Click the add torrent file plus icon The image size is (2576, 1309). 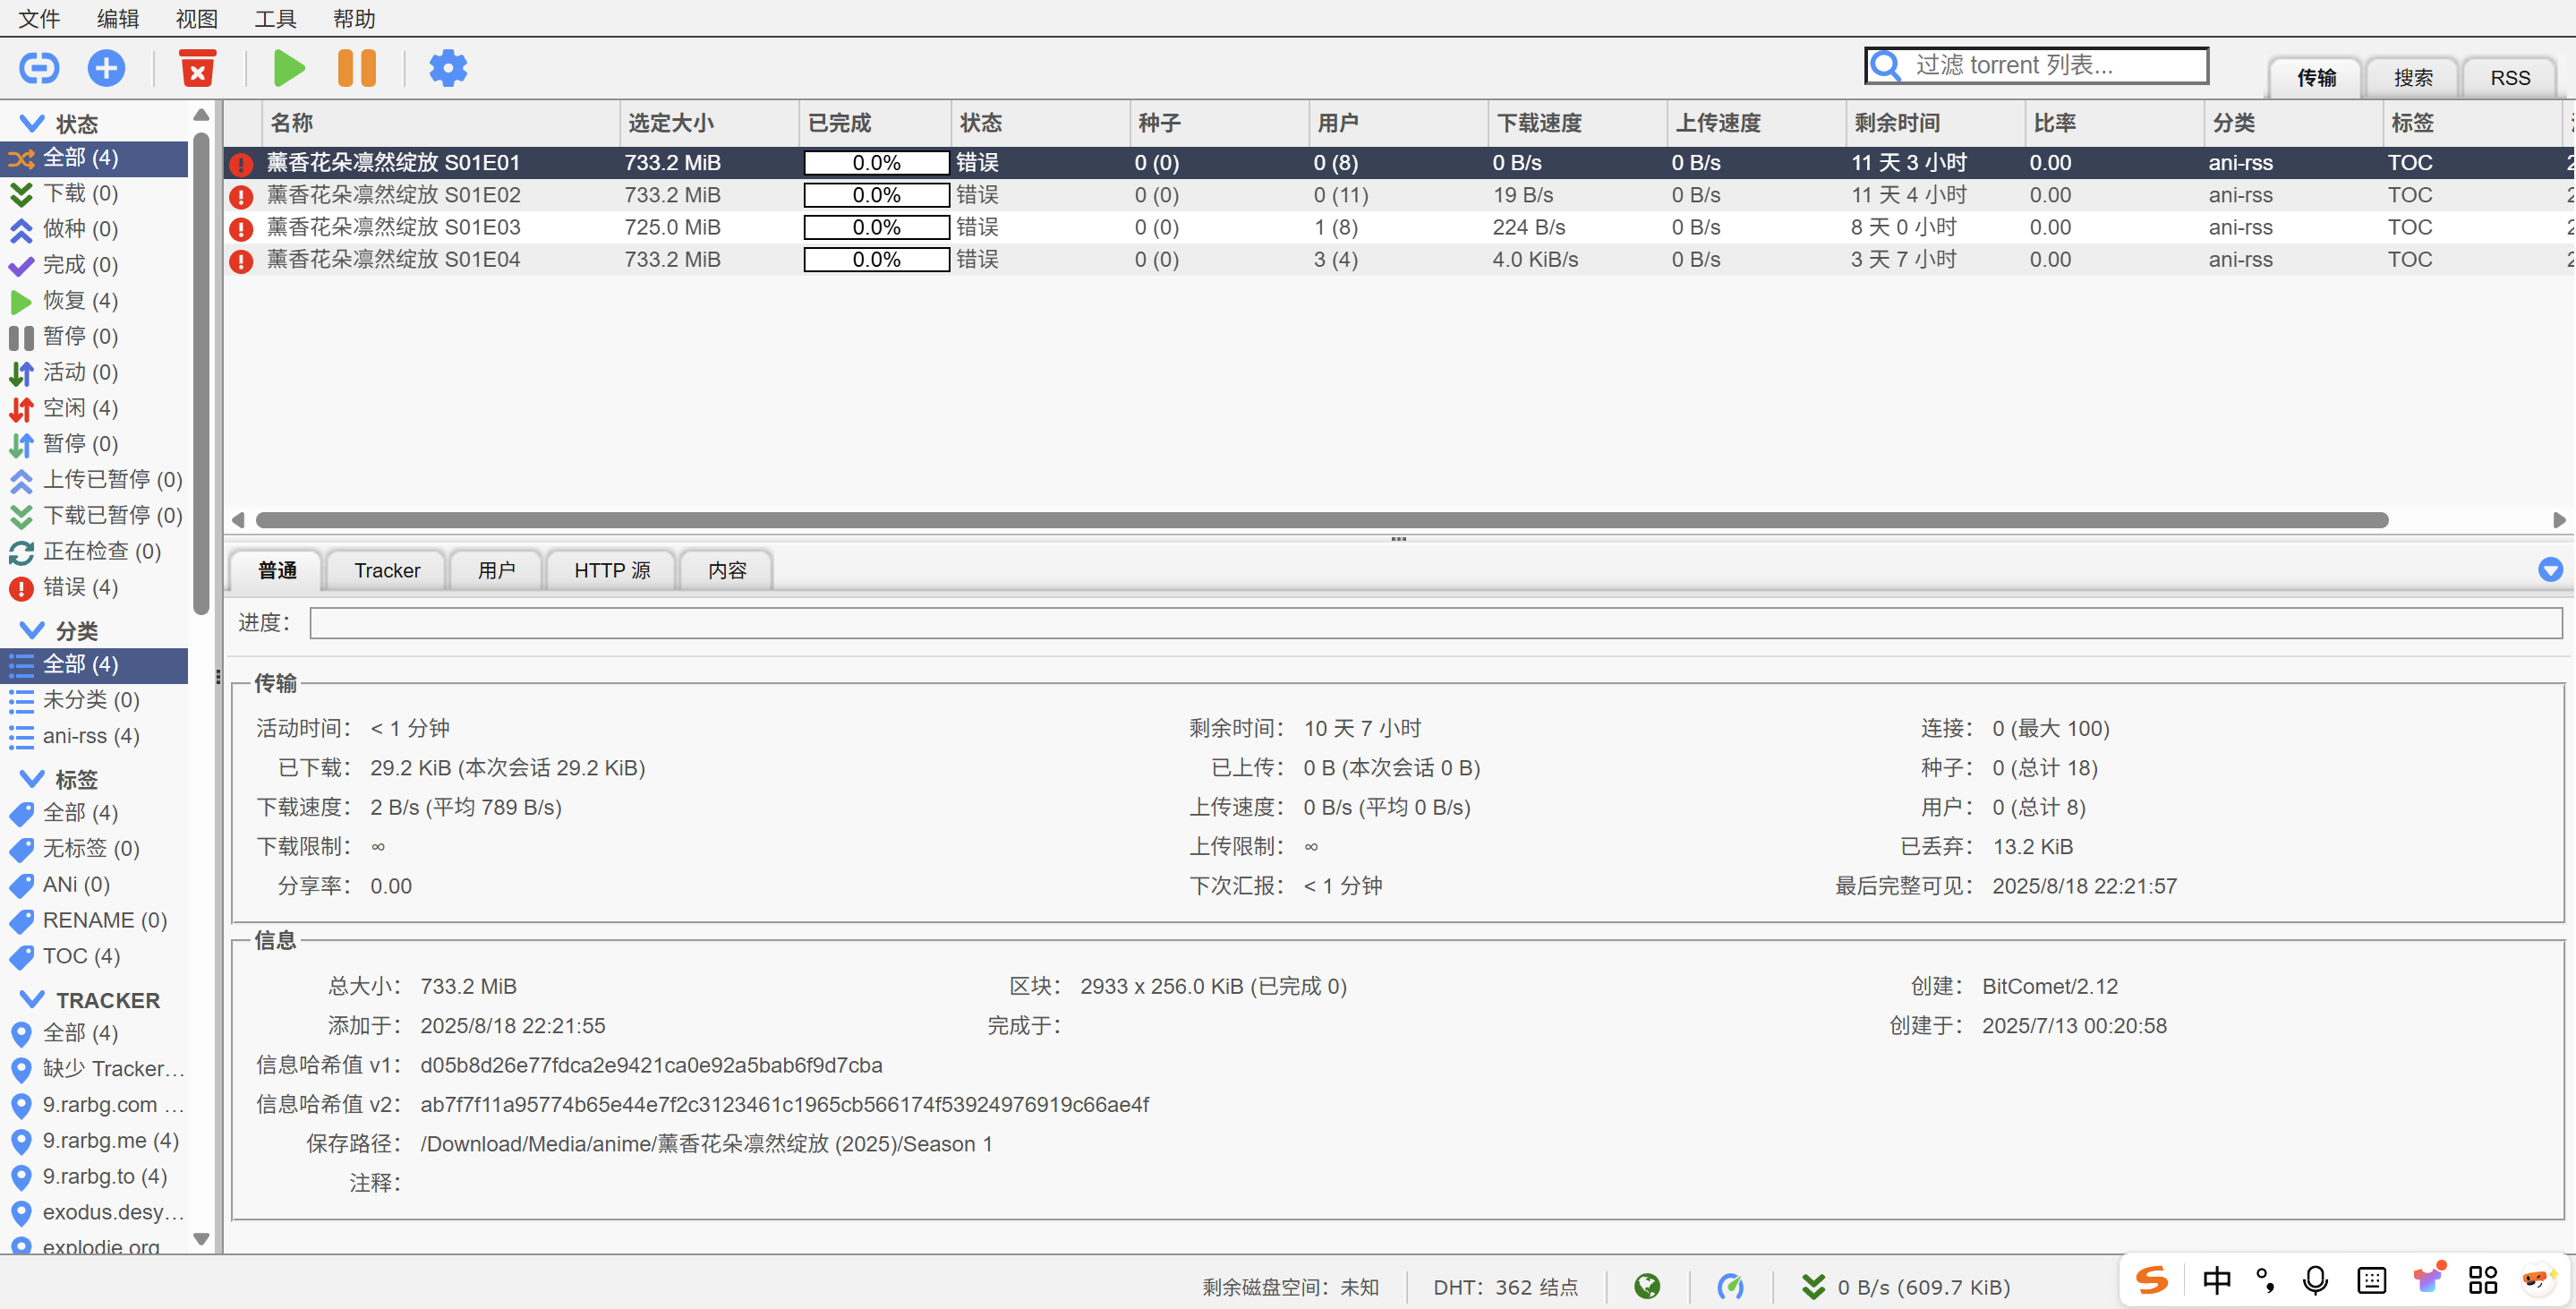(106, 68)
